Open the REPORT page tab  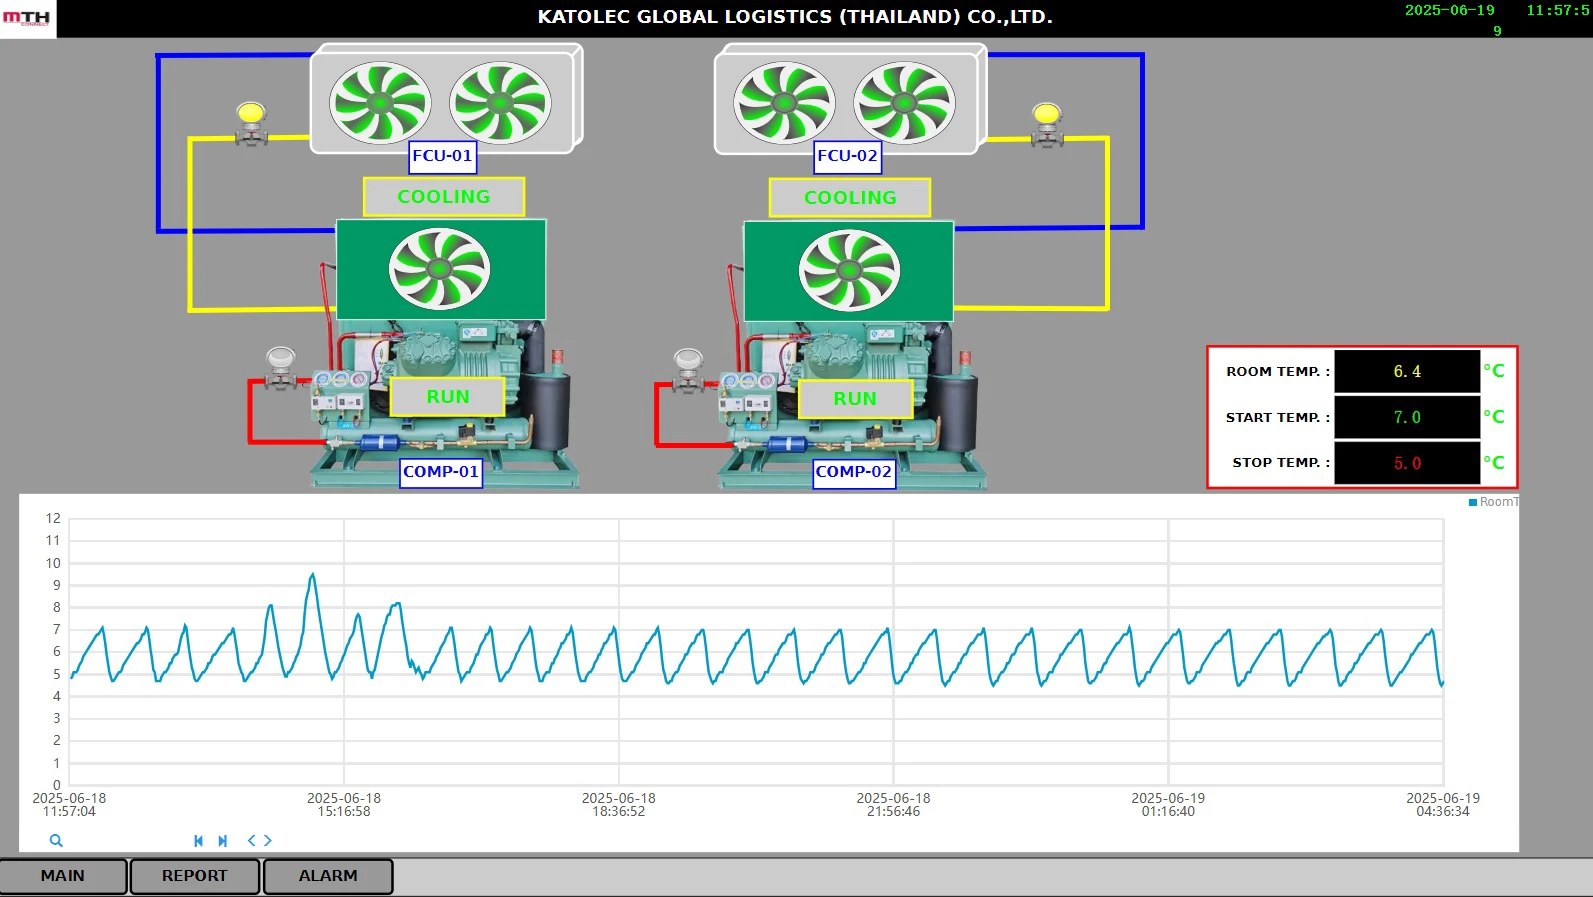pyautogui.click(x=195, y=876)
